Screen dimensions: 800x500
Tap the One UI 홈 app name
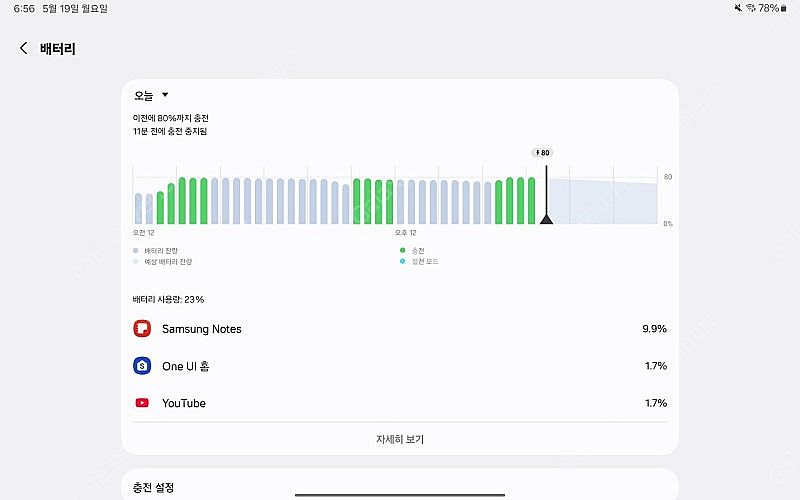pyautogui.click(x=186, y=366)
